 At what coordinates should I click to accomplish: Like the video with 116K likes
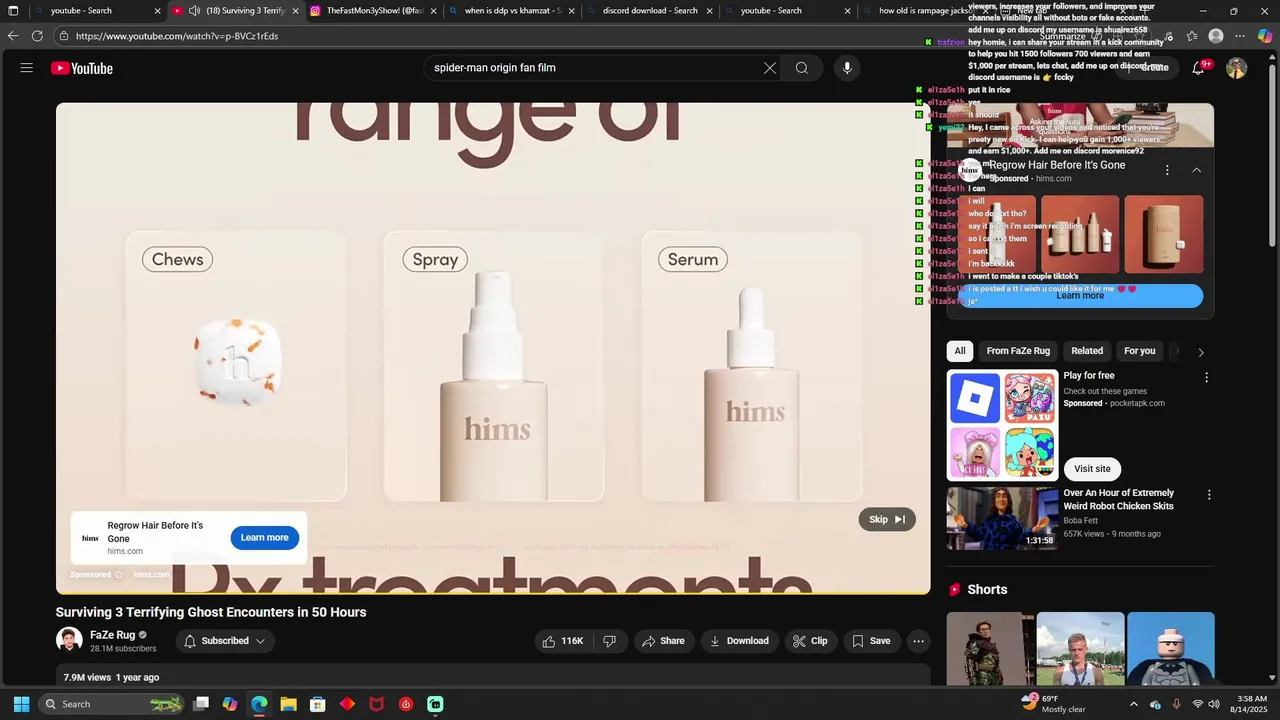563,641
